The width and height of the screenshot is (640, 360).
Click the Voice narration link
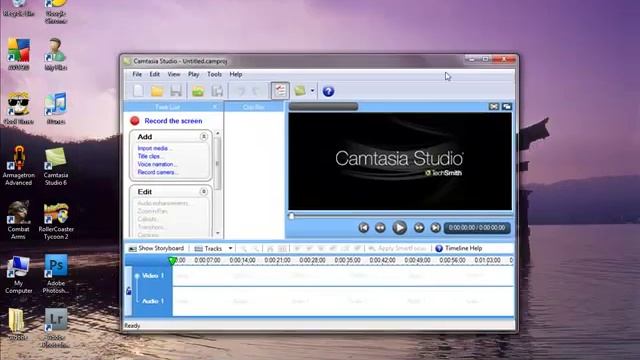pos(156,164)
